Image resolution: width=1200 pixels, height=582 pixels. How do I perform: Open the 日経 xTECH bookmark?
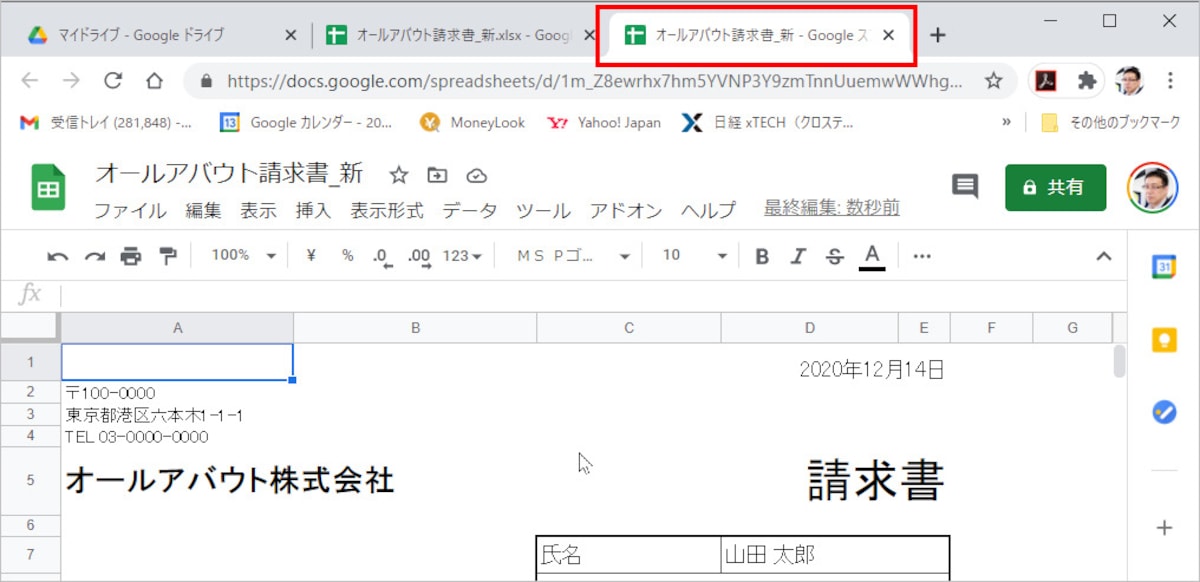(768, 122)
